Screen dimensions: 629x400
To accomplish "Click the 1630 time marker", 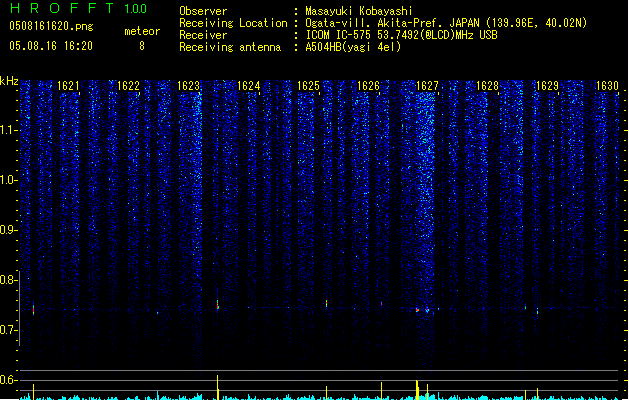I will 607,86.
